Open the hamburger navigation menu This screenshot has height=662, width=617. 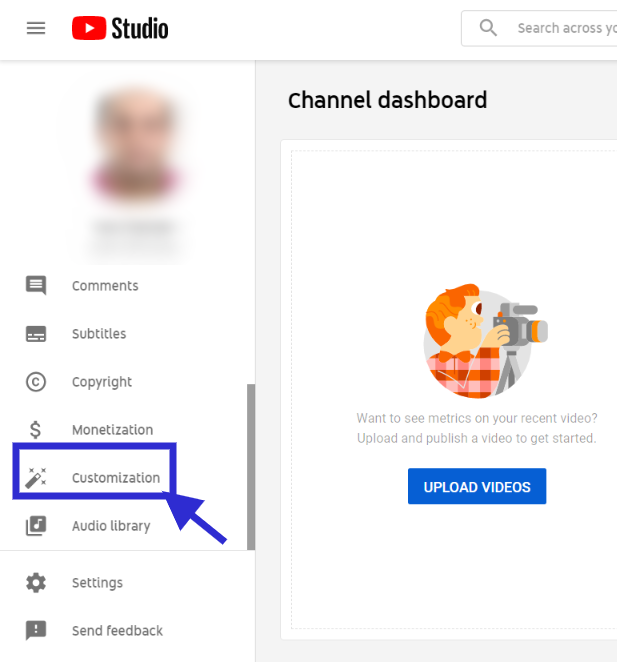click(36, 28)
